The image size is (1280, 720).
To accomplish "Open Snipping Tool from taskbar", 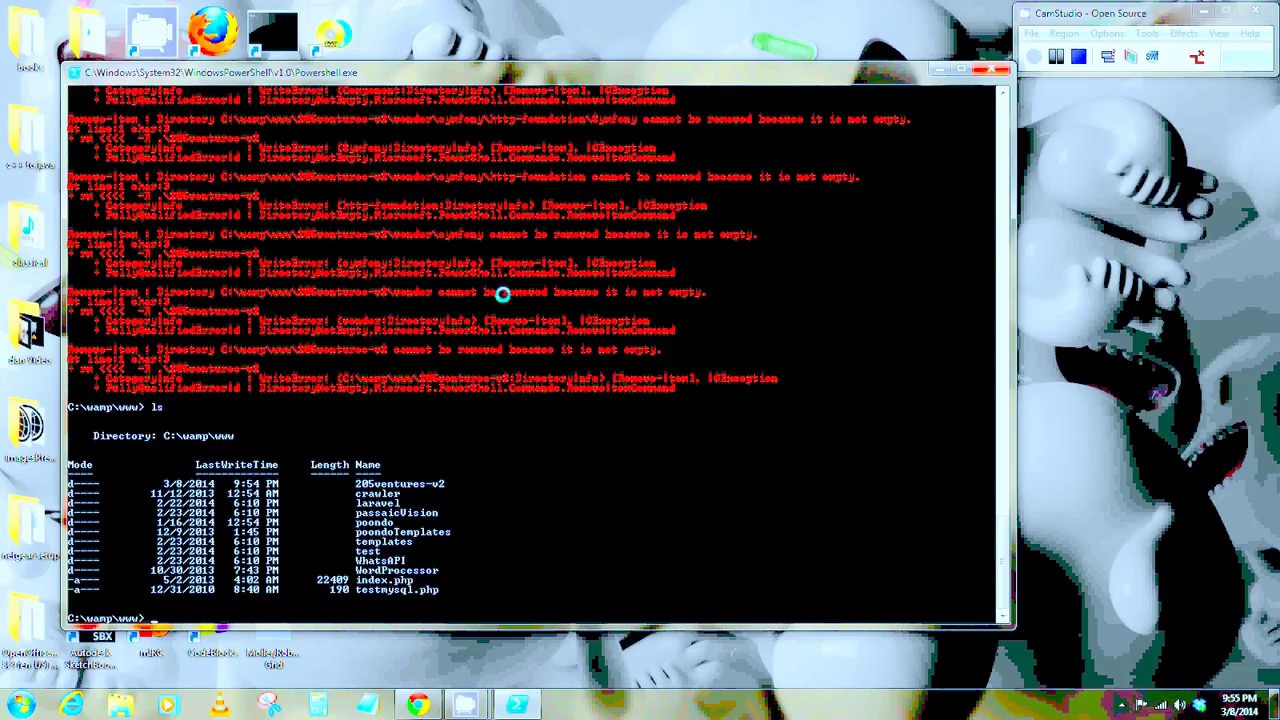I will [x=268, y=704].
